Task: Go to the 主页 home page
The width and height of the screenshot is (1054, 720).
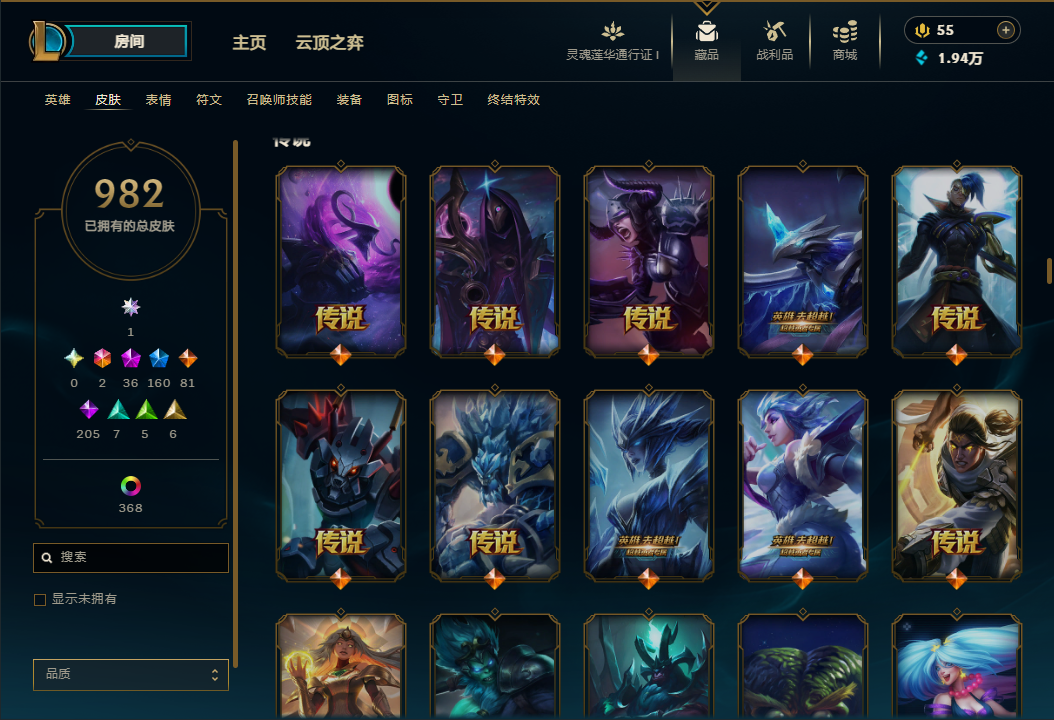Action: point(249,42)
